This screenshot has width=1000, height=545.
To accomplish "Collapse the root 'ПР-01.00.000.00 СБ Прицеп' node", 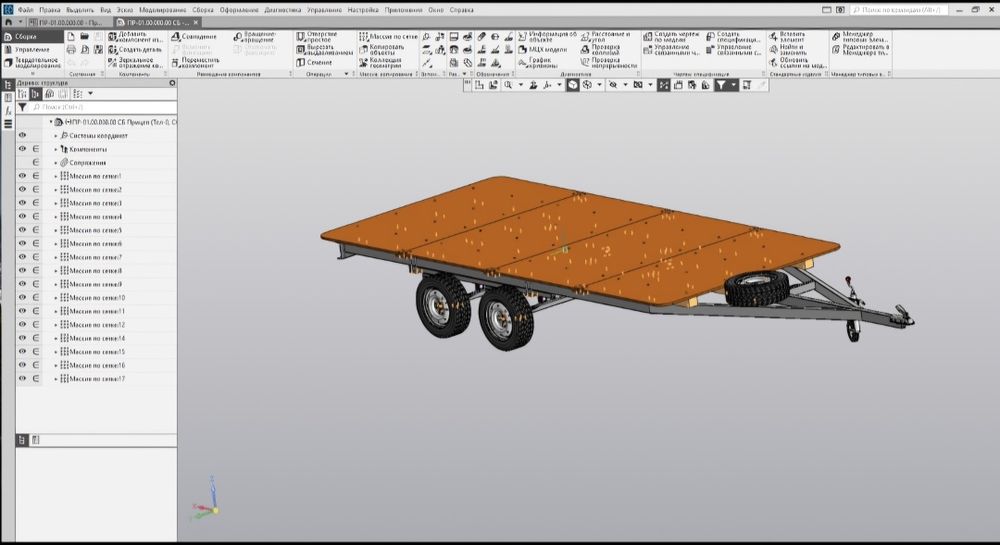I will pos(51,122).
